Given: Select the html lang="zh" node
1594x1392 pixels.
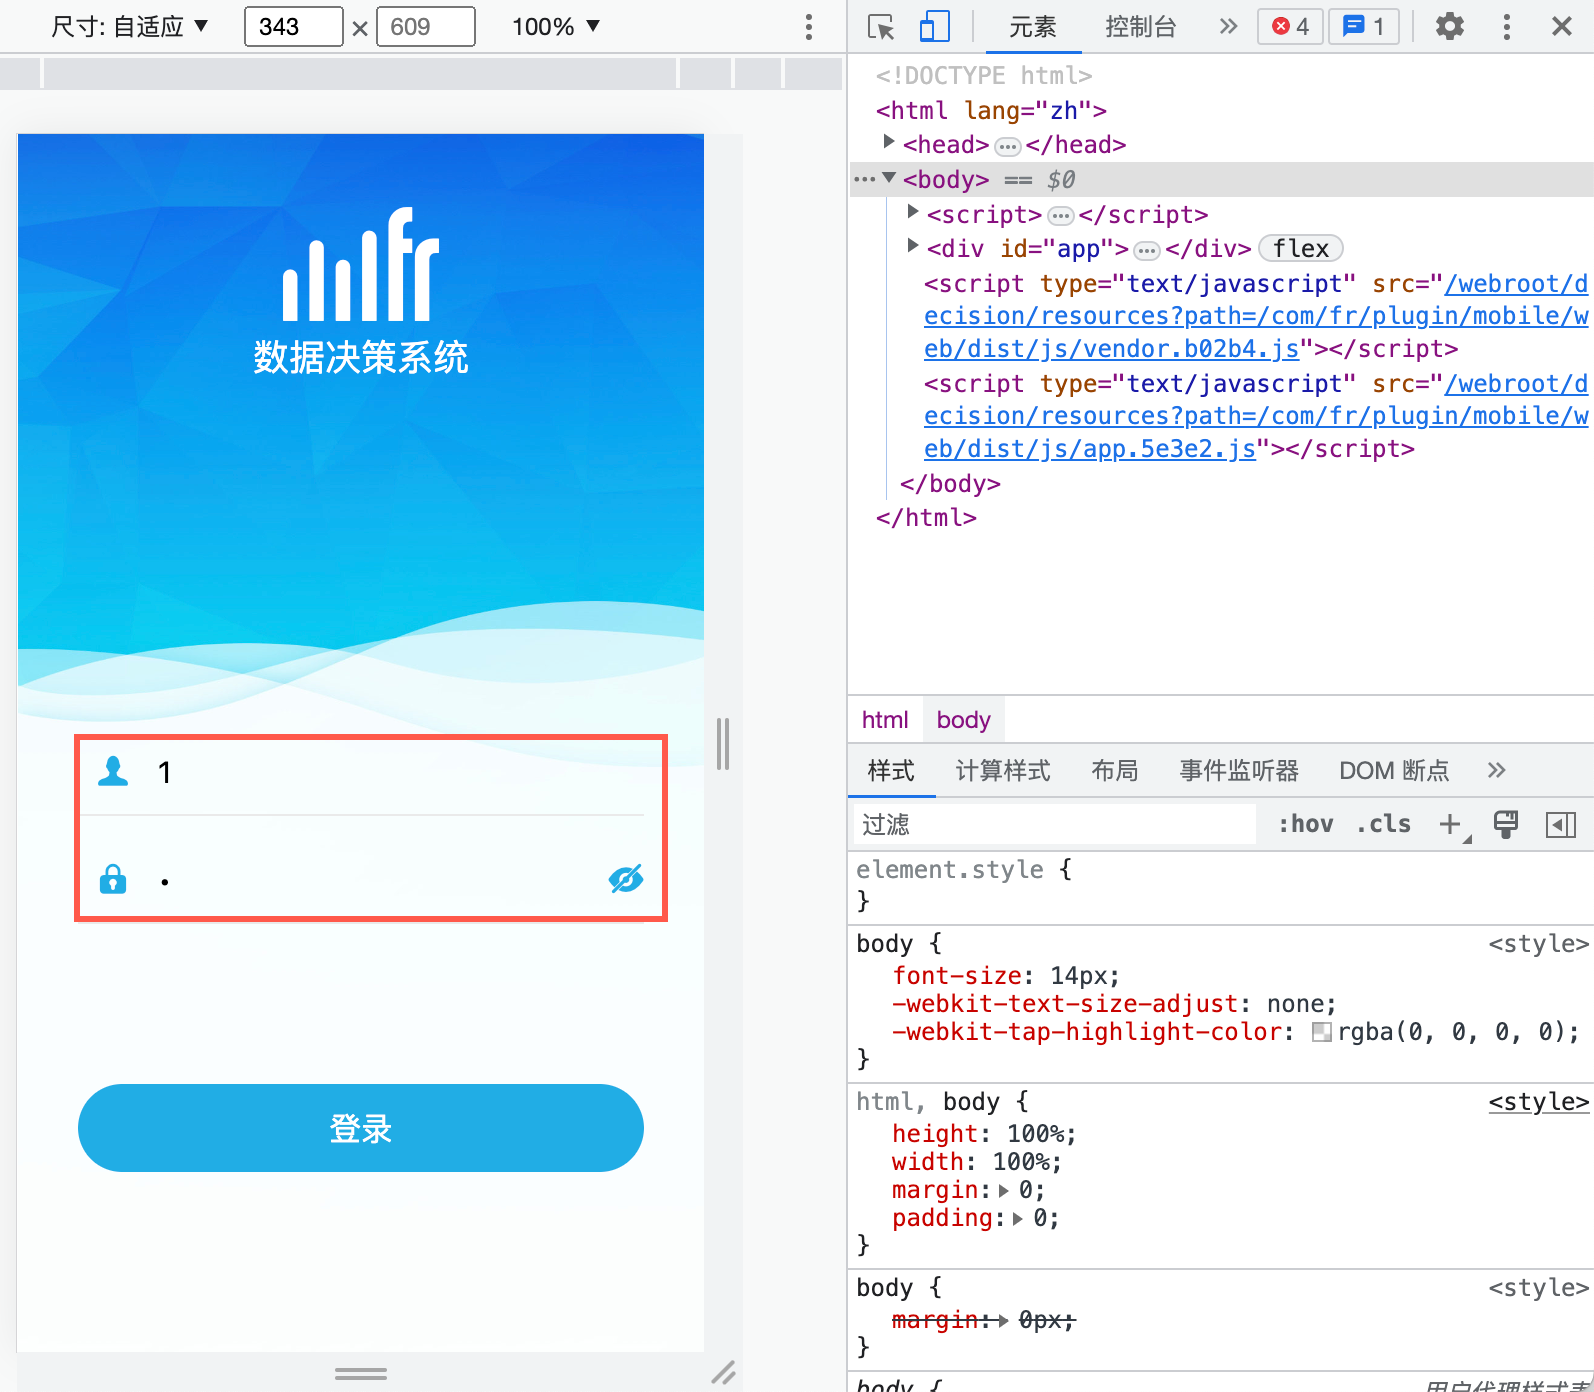Looking at the screenshot, I should click(991, 110).
